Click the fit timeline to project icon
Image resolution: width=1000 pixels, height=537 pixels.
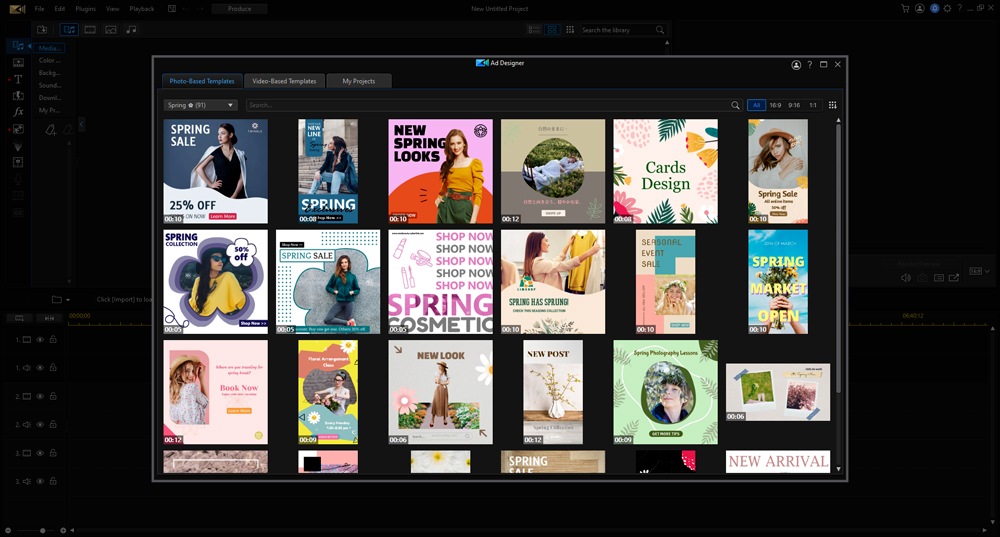(x=20, y=318)
